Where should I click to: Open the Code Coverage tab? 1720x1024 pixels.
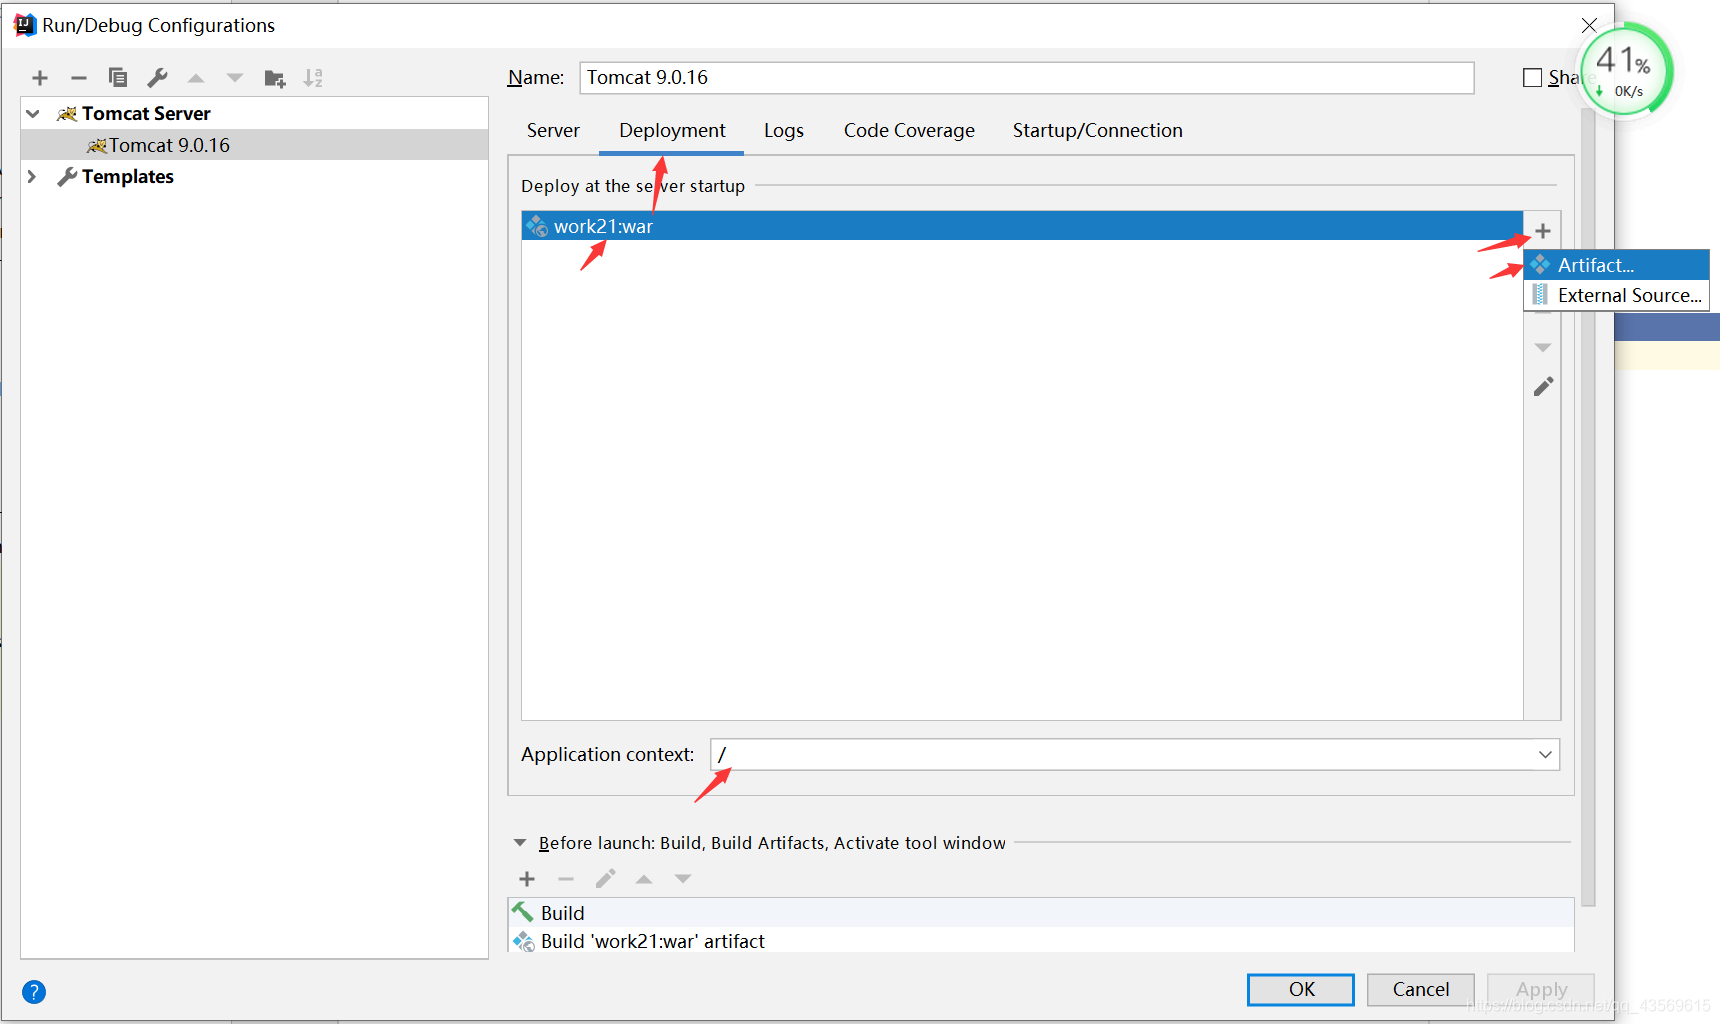(x=909, y=131)
